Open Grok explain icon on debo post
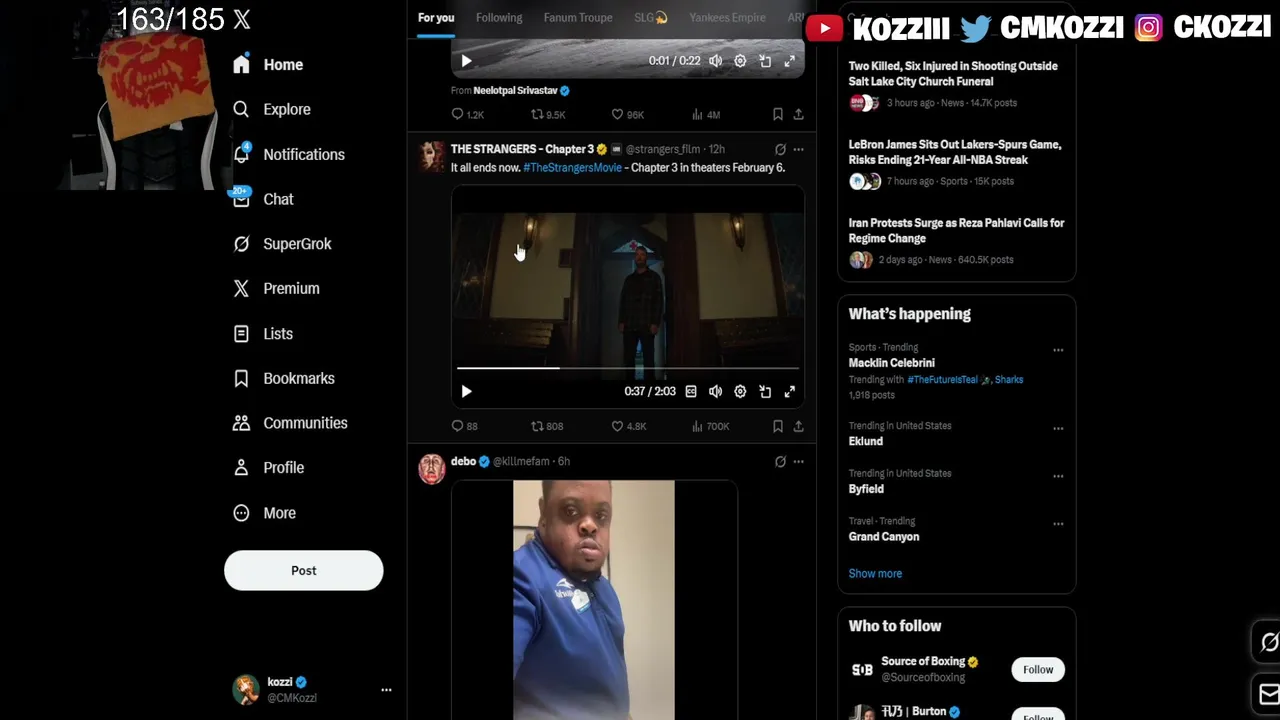This screenshot has width=1280, height=720. click(780, 462)
